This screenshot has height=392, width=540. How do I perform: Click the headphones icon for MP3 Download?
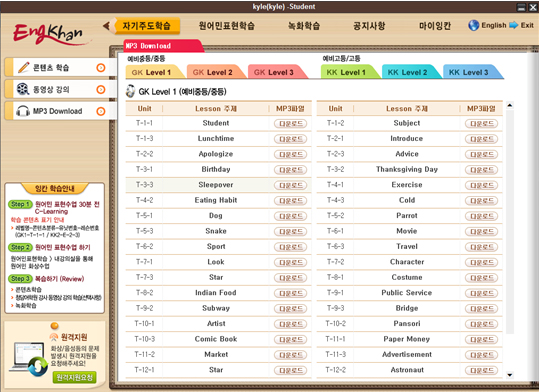[x=23, y=111]
